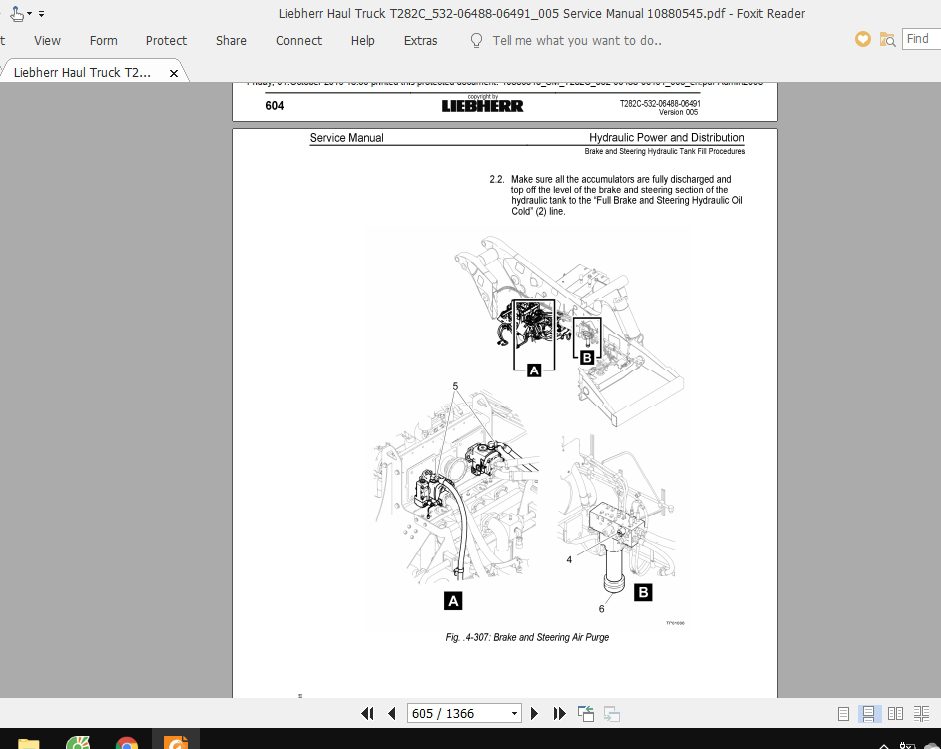Jump to the last page using skip button
The image size is (941, 749).
[559, 713]
